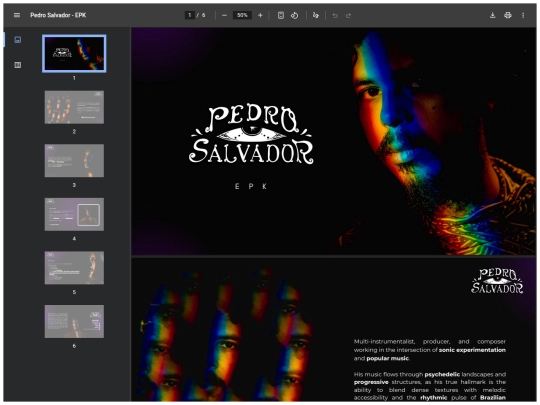The width and height of the screenshot is (540, 405).
Task: Print the document
Action: pos(508,15)
